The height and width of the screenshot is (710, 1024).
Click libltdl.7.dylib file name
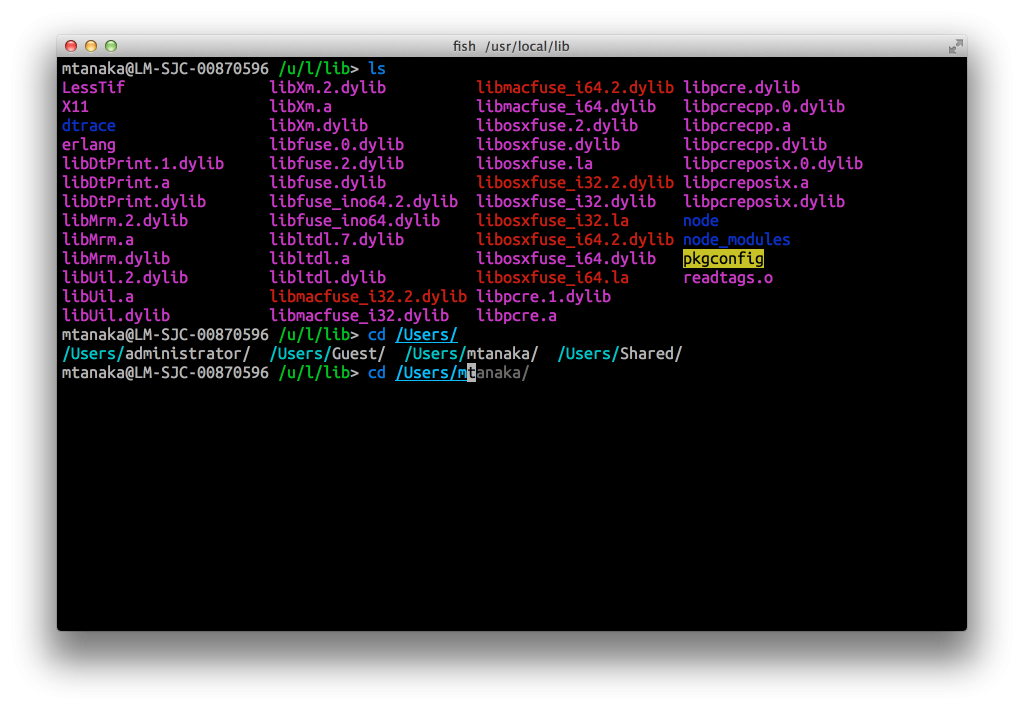tap(337, 240)
